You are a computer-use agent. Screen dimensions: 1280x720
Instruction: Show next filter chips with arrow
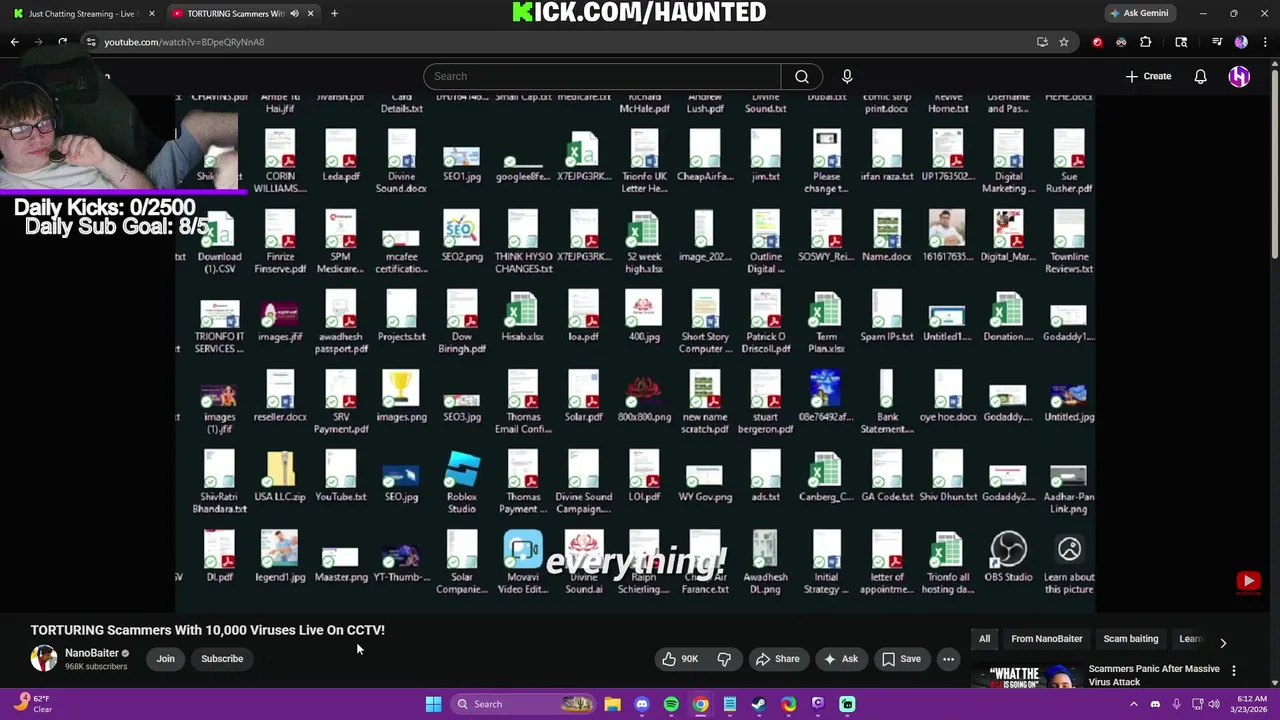click(1222, 641)
